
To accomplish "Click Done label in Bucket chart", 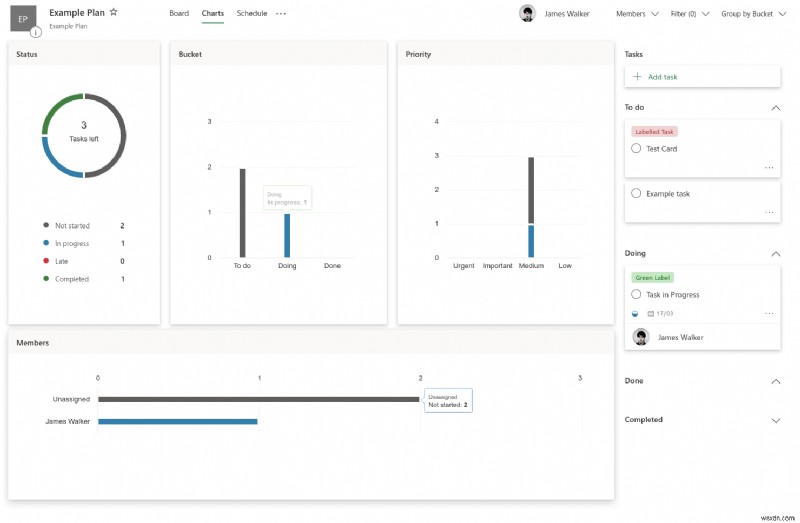I will tap(332, 266).
